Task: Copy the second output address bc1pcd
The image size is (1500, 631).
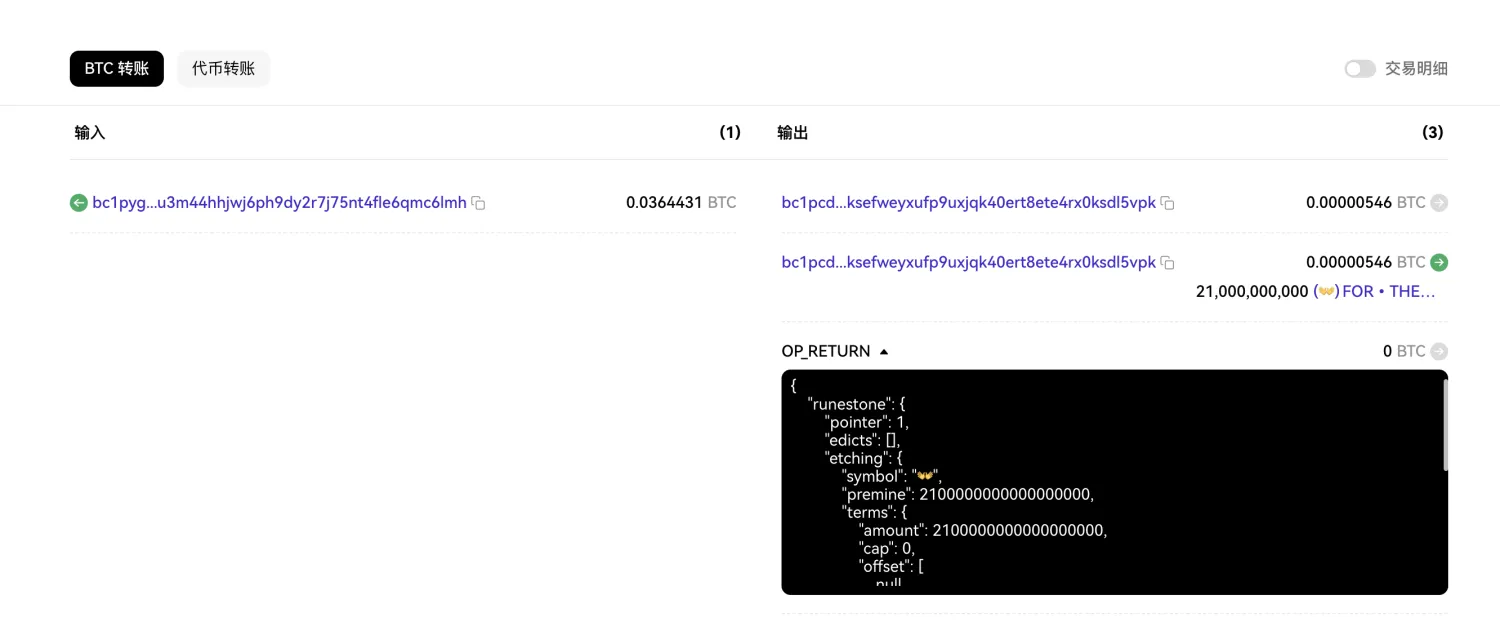Action: coord(1167,263)
